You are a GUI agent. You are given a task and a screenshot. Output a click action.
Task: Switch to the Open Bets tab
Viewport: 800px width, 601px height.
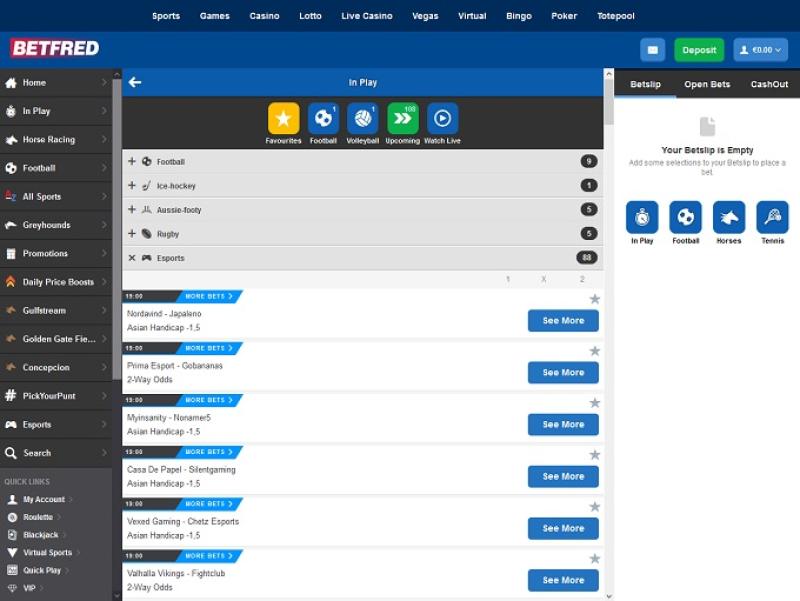click(707, 84)
